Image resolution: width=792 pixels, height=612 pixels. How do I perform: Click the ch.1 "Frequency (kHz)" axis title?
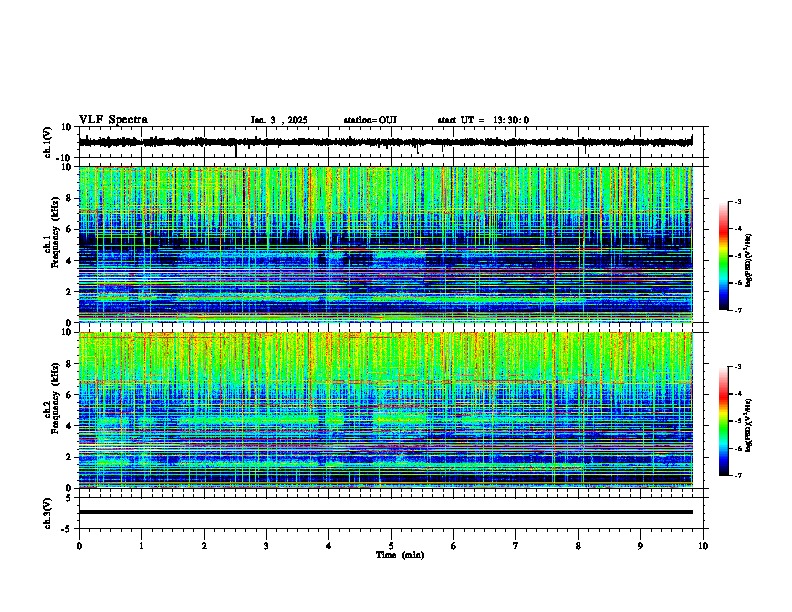click(x=55, y=232)
